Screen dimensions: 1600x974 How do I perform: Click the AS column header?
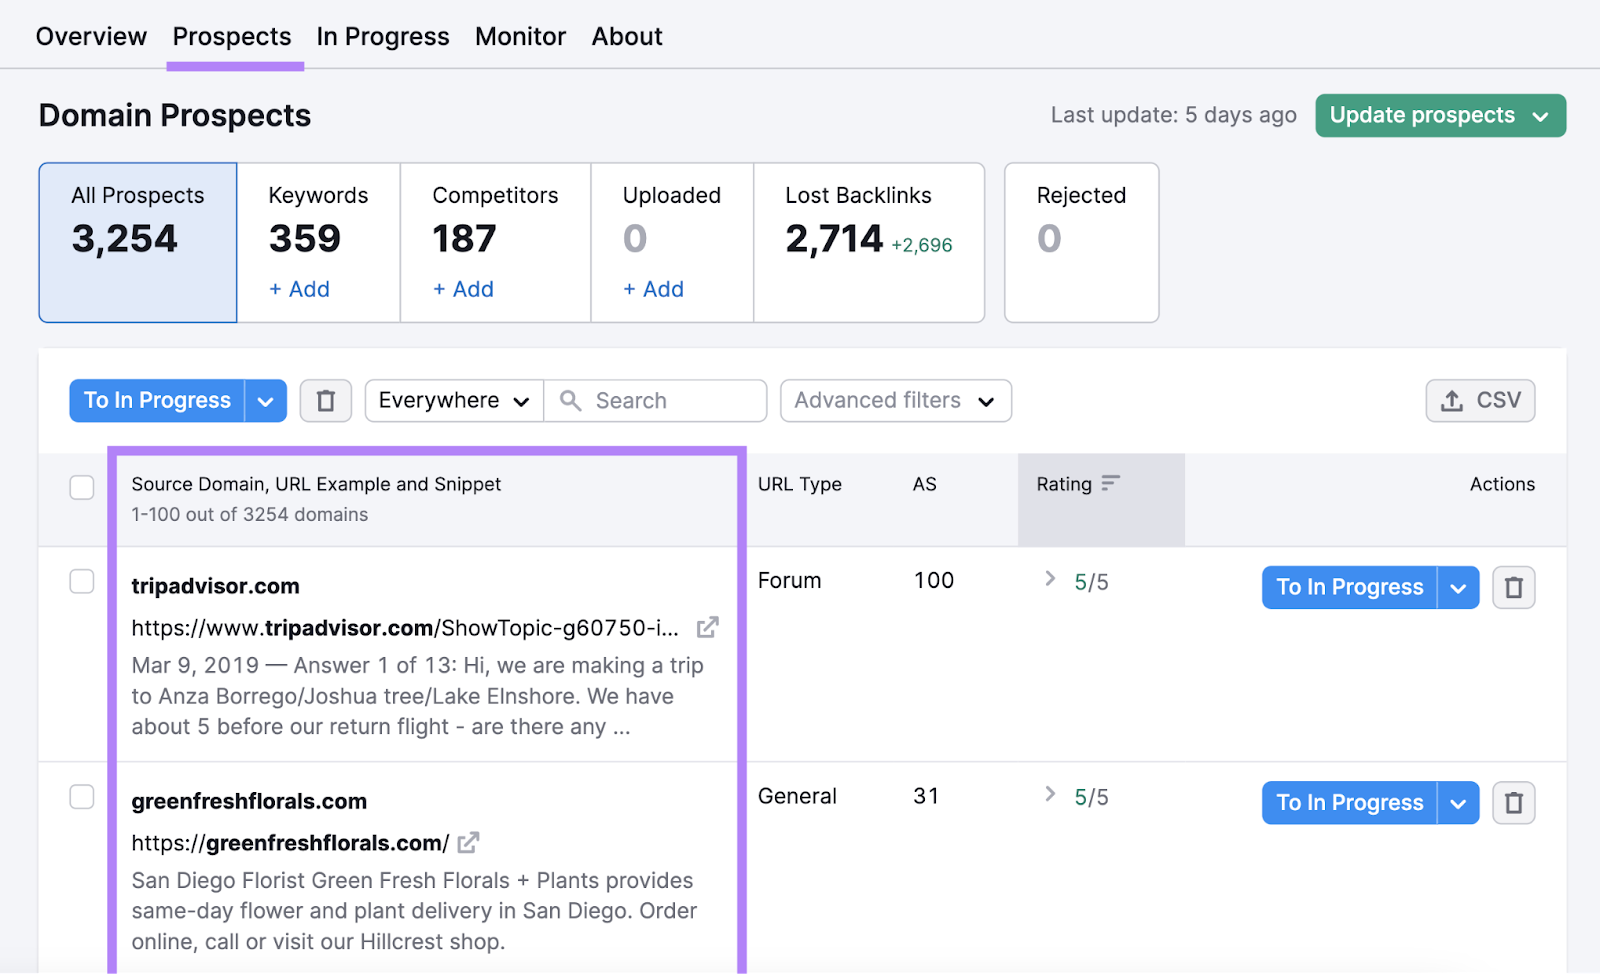pyautogui.click(x=924, y=484)
